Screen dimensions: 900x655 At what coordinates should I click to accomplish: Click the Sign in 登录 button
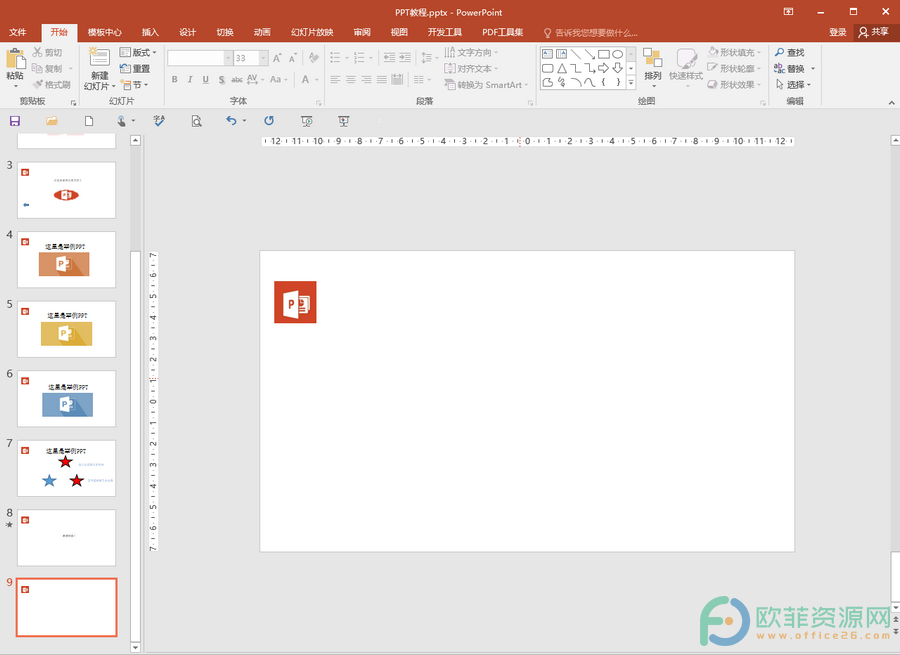tap(837, 32)
